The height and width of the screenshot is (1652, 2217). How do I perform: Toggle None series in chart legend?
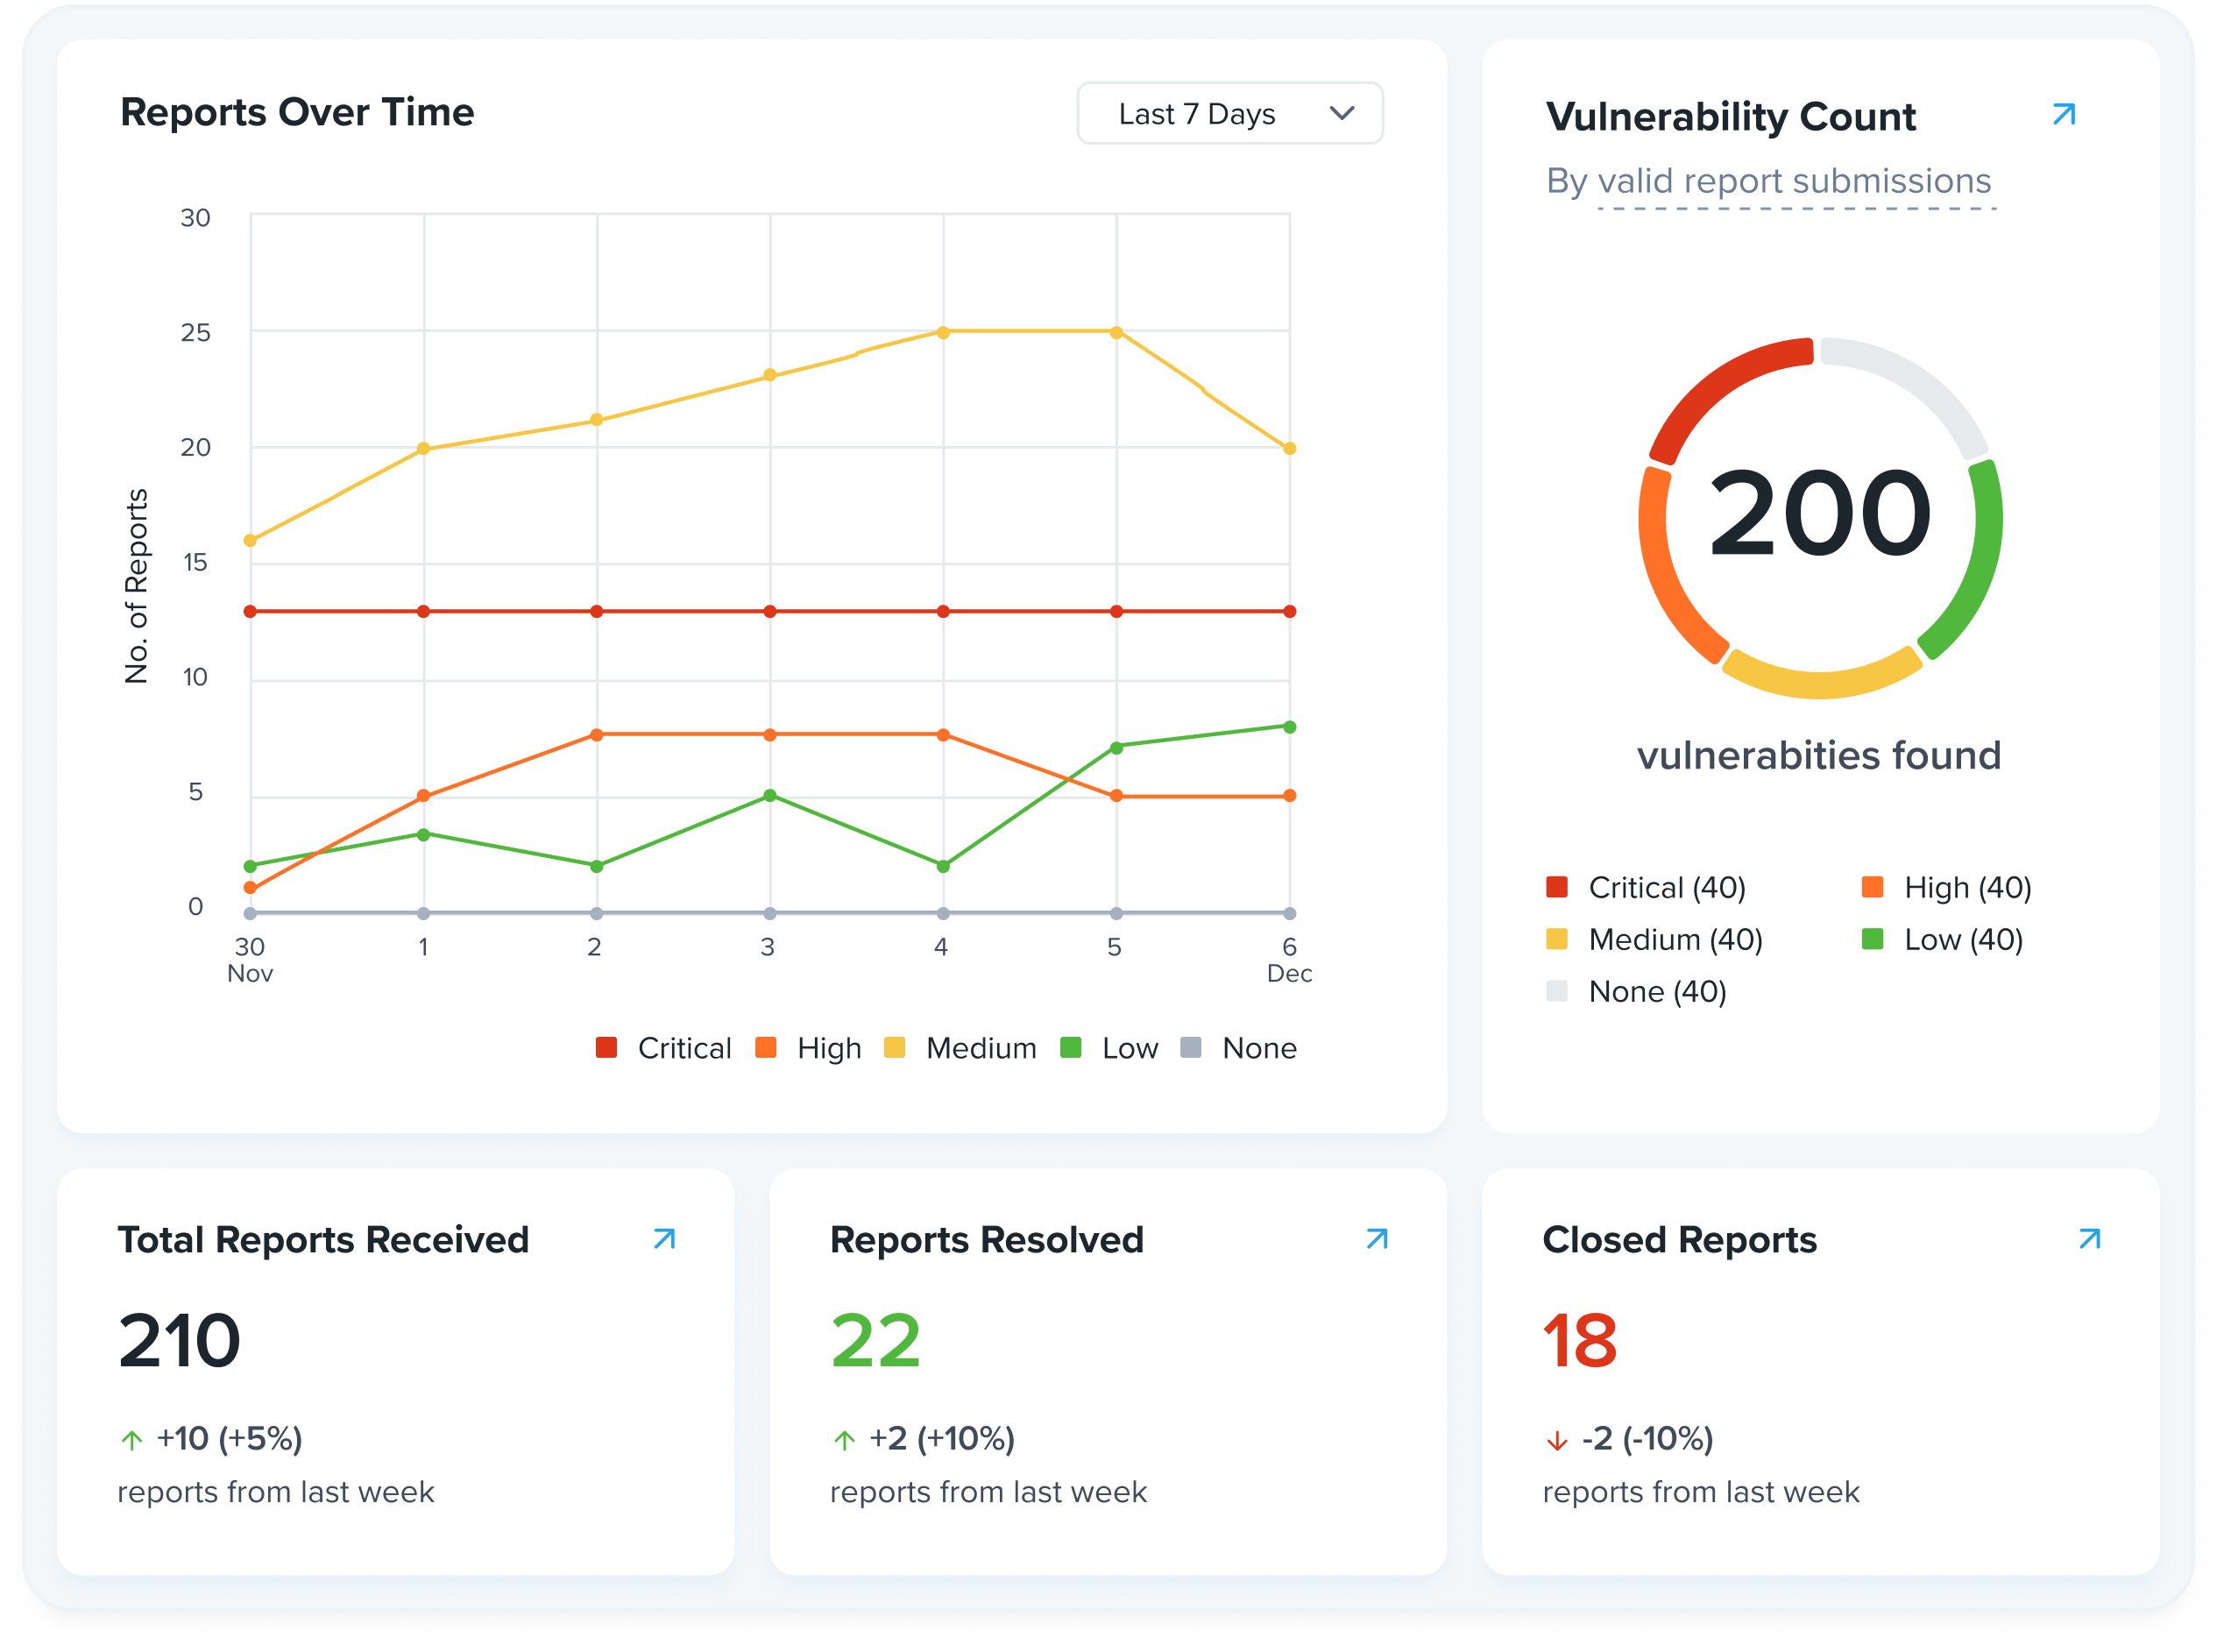[x=1238, y=1048]
